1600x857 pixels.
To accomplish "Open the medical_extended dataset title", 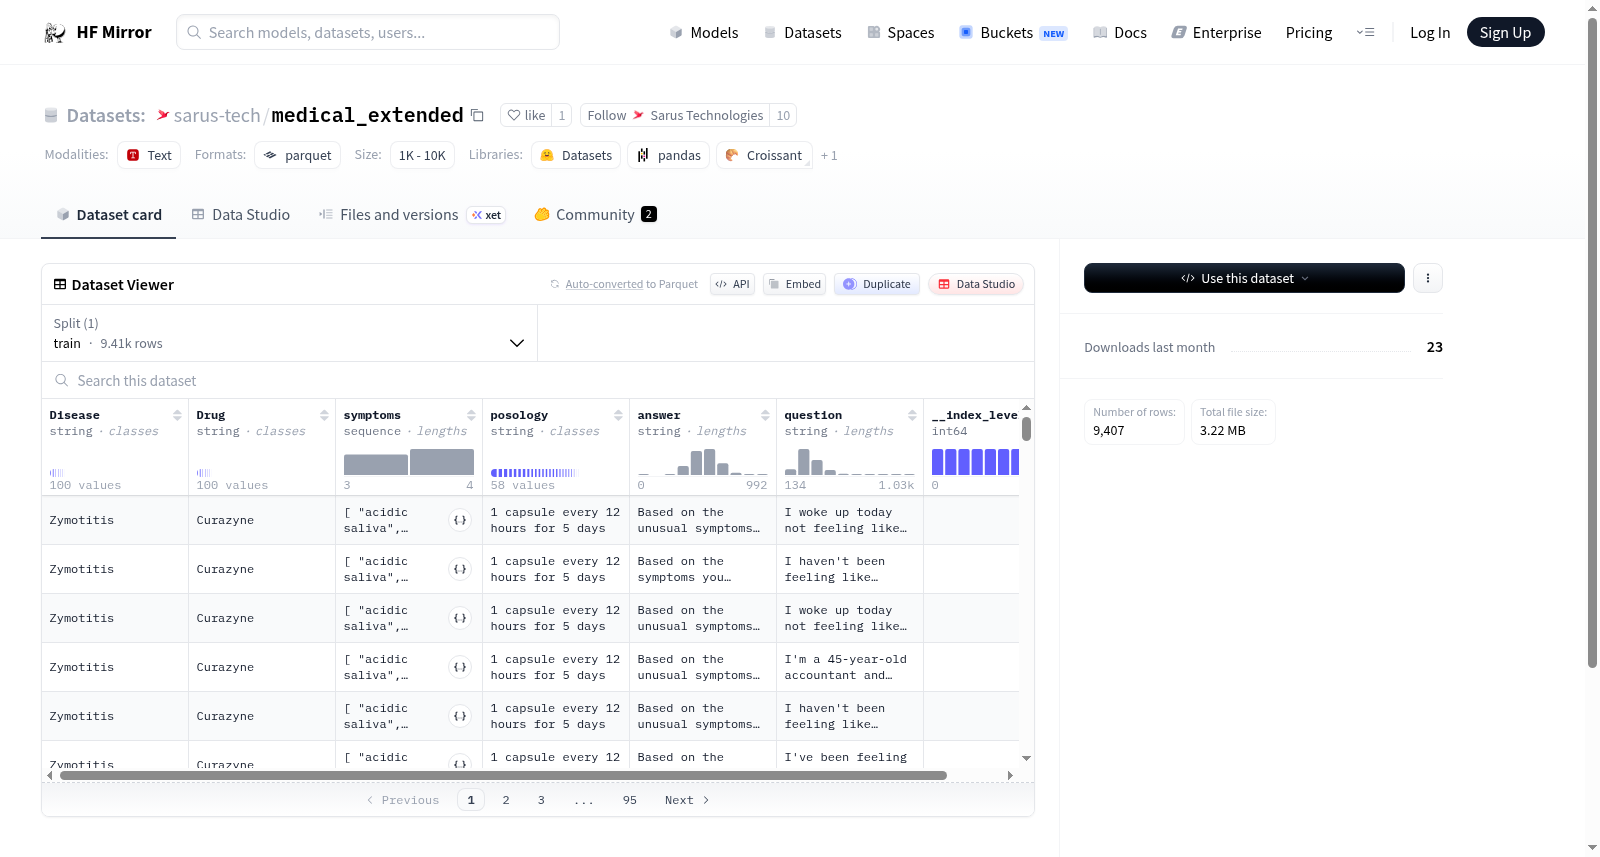I will point(367,115).
